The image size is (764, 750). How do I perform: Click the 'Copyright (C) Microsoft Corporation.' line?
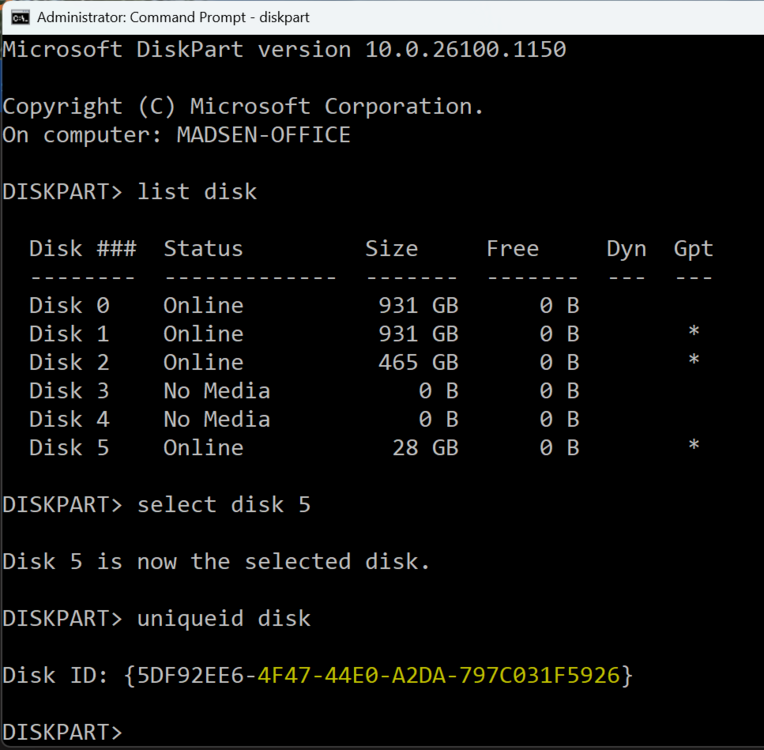[x=243, y=107]
